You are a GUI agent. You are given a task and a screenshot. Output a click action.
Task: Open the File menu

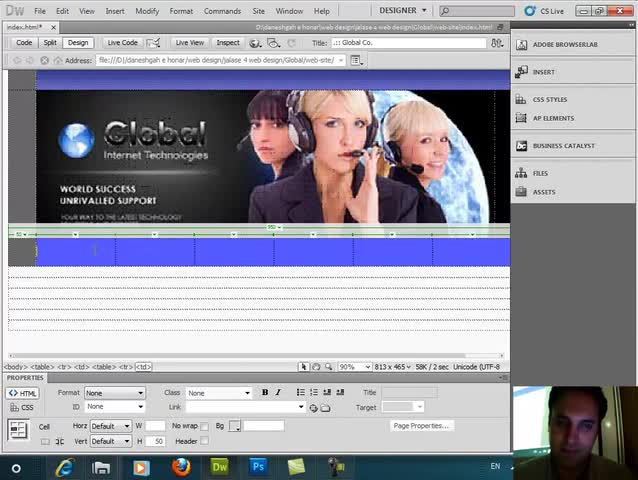click(x=40, y=11)
